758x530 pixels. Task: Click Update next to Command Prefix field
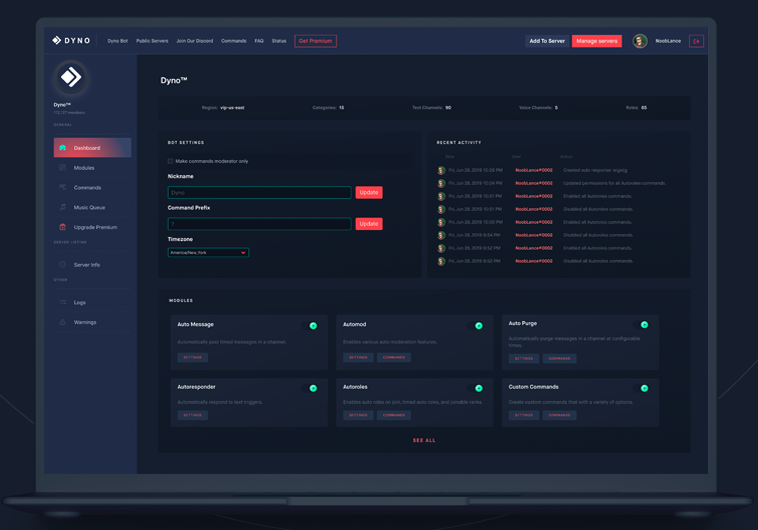(x=369, y=224)
